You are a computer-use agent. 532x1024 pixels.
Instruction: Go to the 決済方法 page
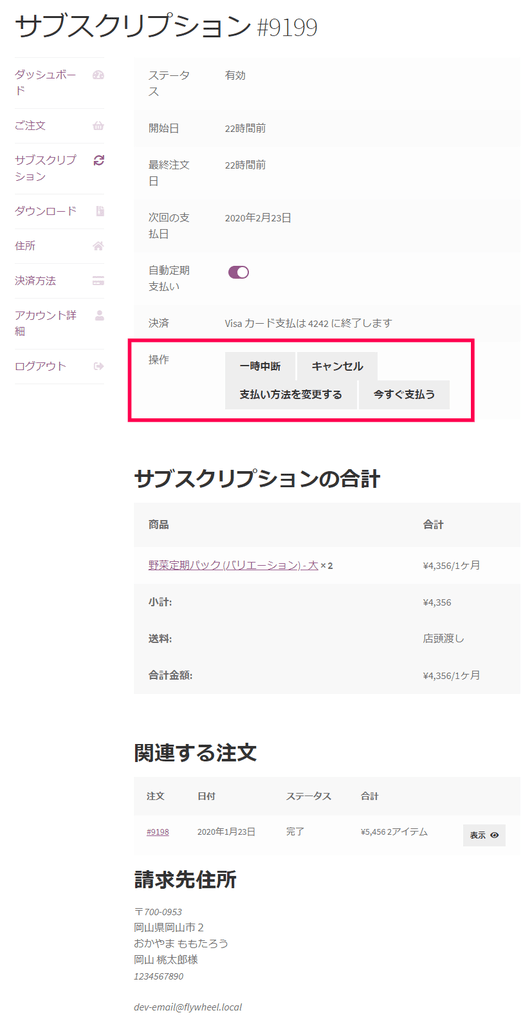35,281
